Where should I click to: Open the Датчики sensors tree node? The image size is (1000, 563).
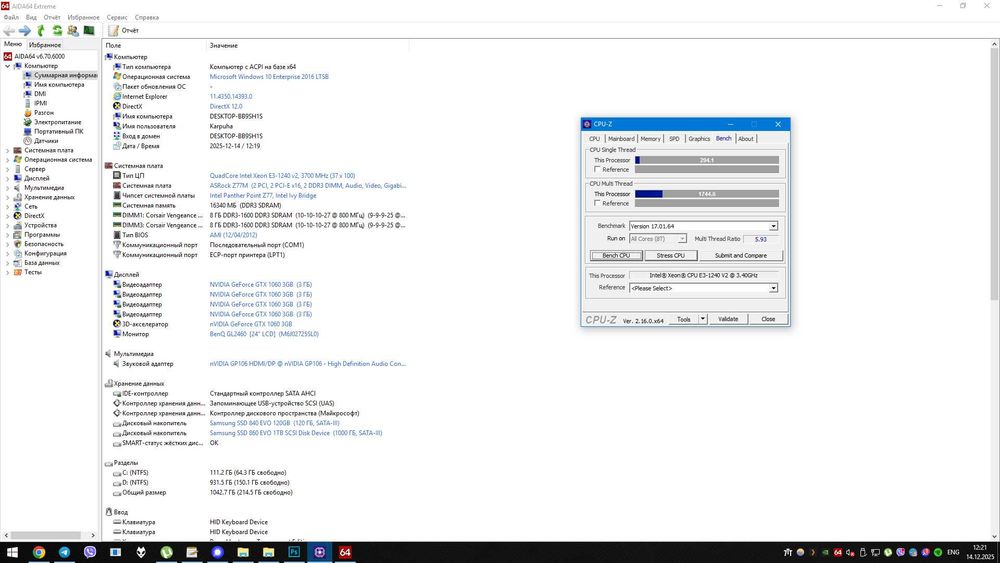[x=46, y=140]
